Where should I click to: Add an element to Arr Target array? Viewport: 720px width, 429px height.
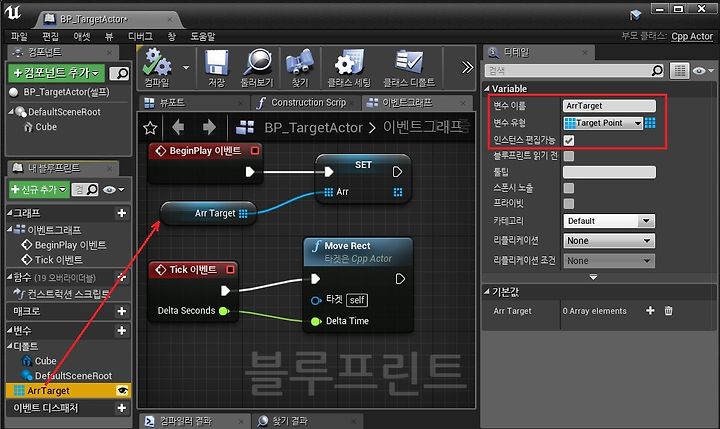point(650,310)
